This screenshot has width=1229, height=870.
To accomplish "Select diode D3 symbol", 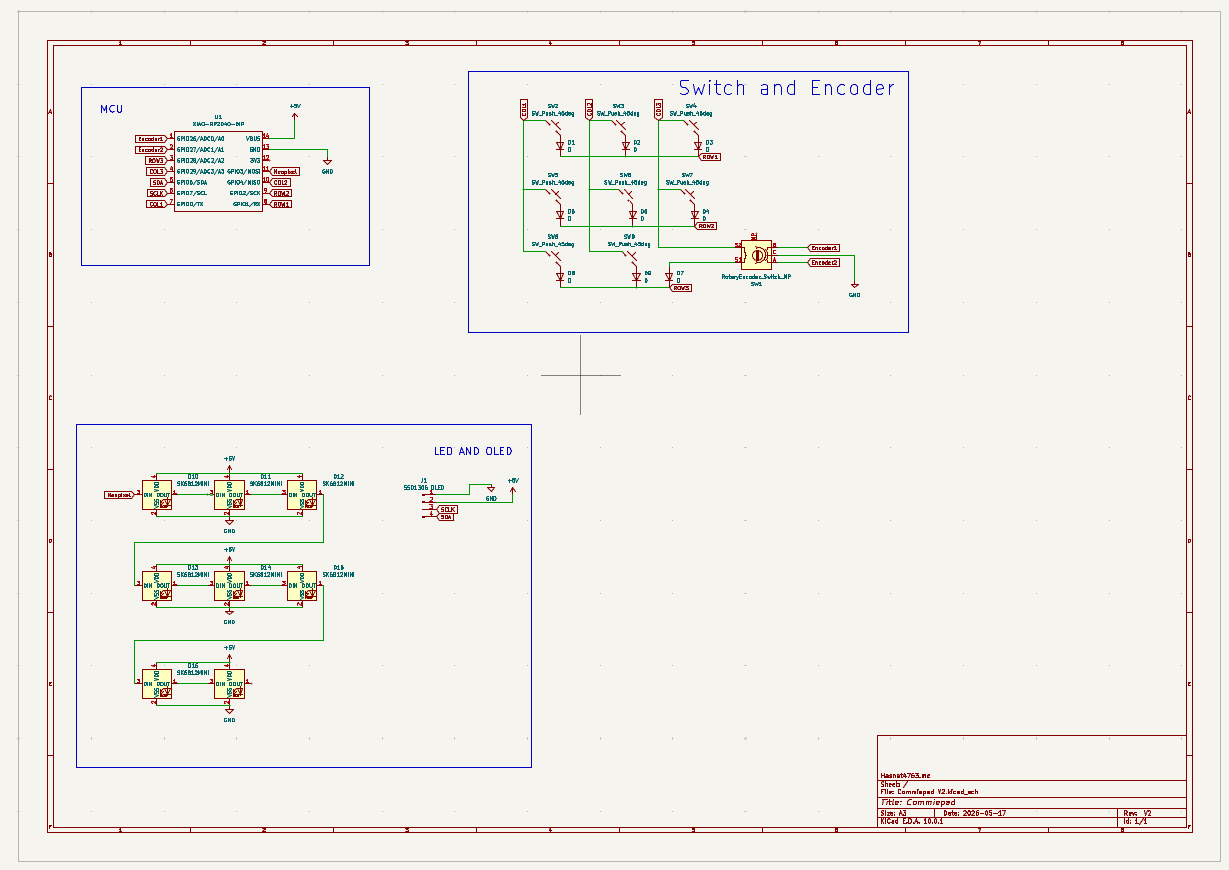I will pyautogui.click(x=698, y=146).
